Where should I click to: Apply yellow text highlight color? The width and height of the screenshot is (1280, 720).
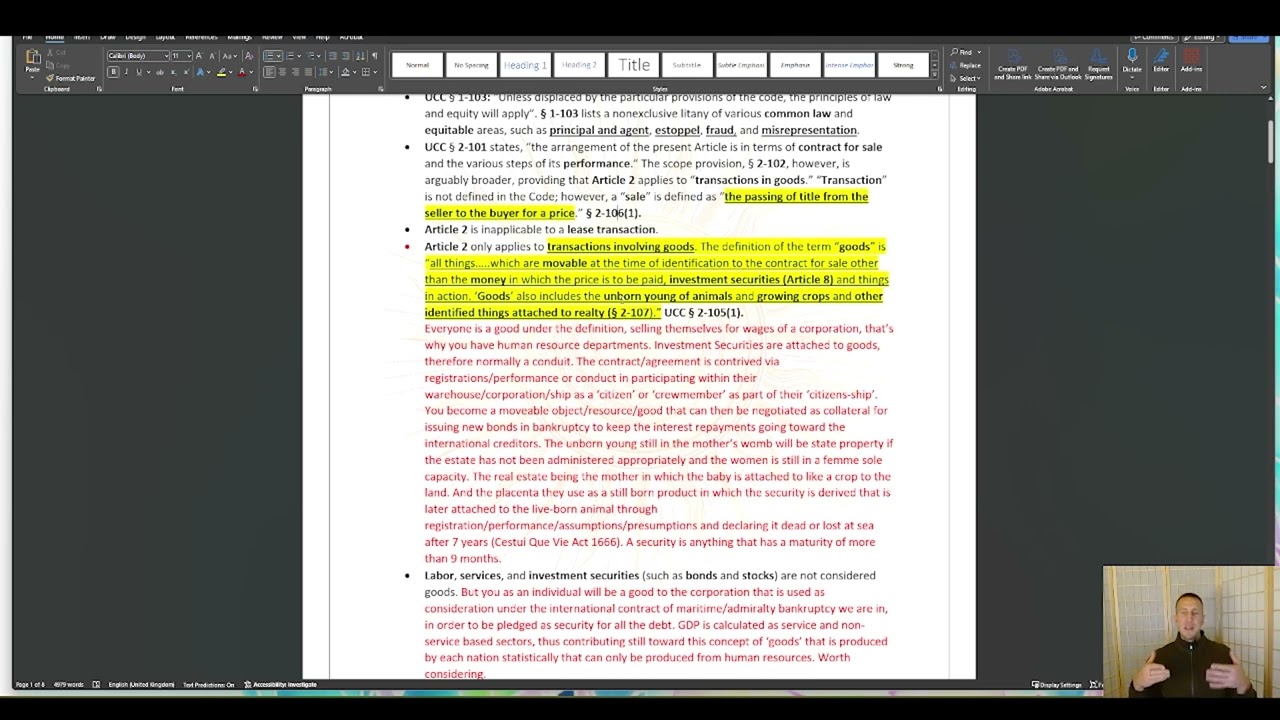tap(221, 72)
